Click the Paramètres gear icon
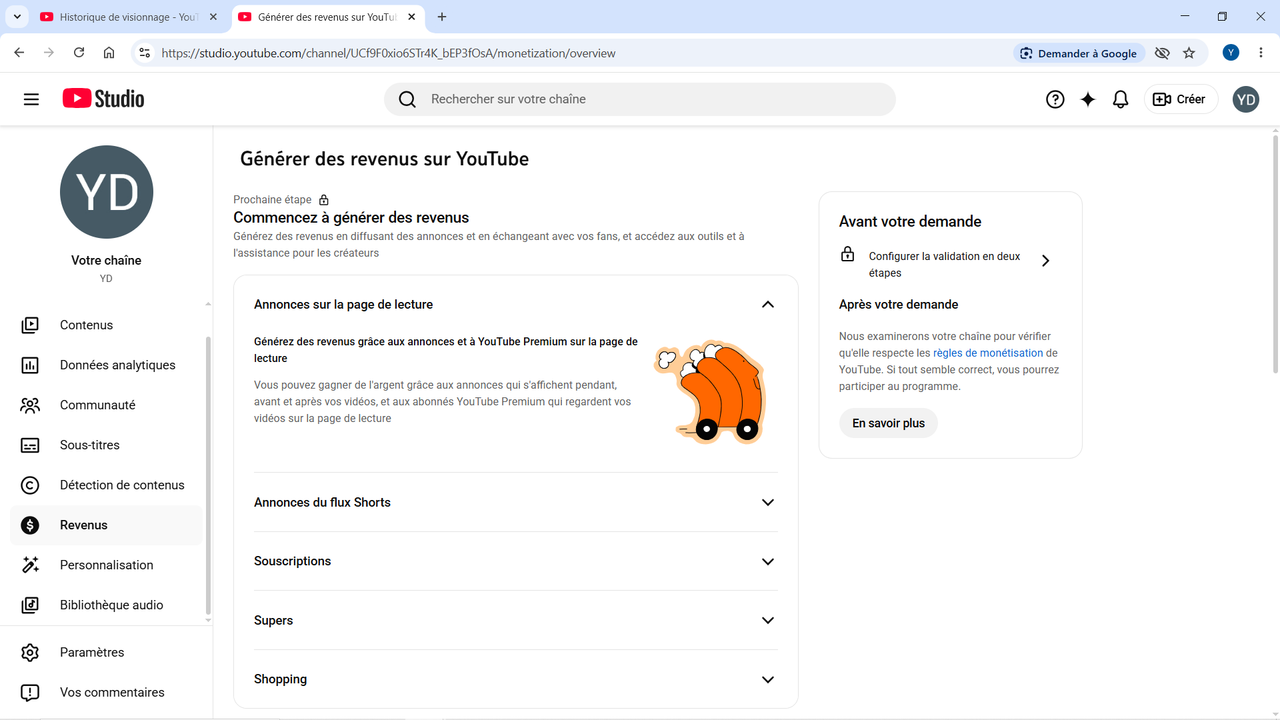The height and width of the screenshot is (720, 1280). tap(30, 652)
